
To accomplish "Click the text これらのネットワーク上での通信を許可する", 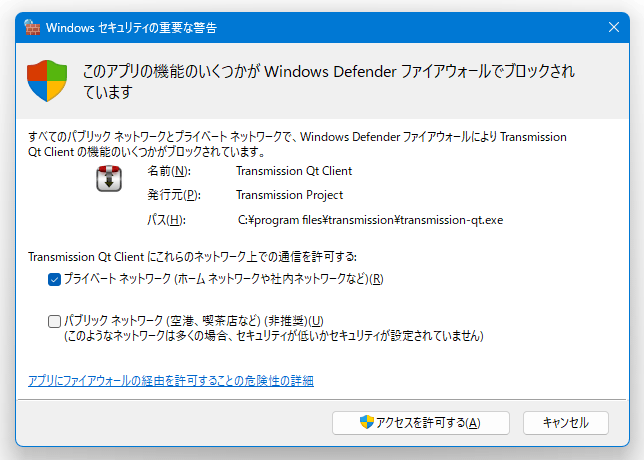I will point(251,257).
